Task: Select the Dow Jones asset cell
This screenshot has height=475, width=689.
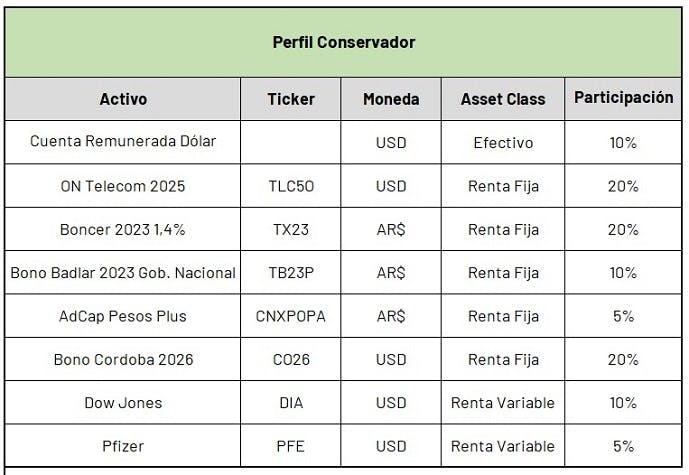Action: [x=123, y=402]
